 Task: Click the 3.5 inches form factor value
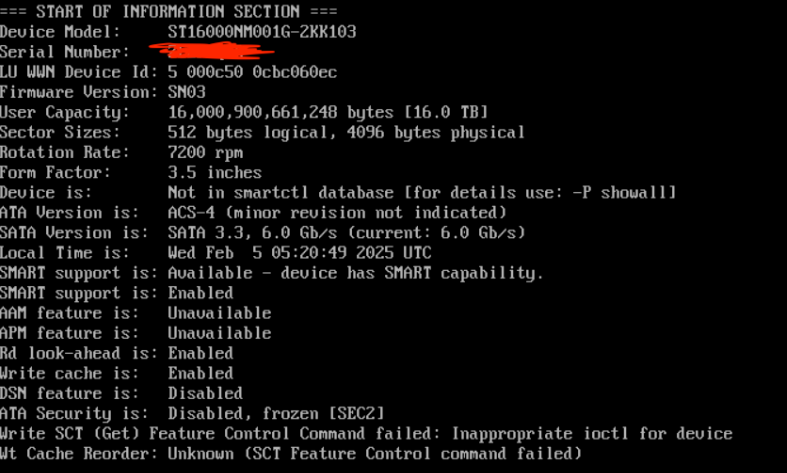click(214, 172)
